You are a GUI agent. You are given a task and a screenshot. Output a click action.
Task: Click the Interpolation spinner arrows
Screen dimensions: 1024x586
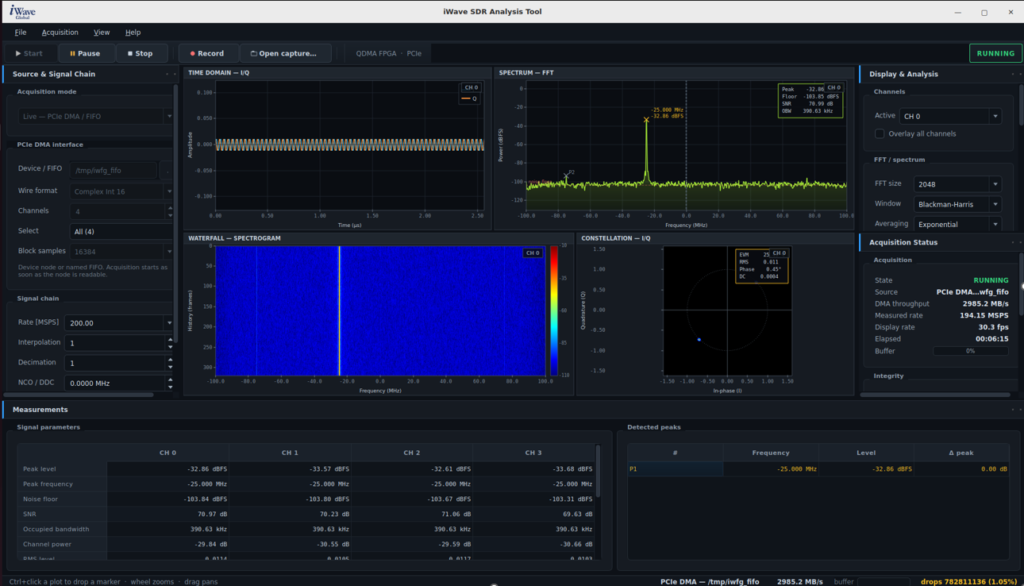click(x=170, y=343)
